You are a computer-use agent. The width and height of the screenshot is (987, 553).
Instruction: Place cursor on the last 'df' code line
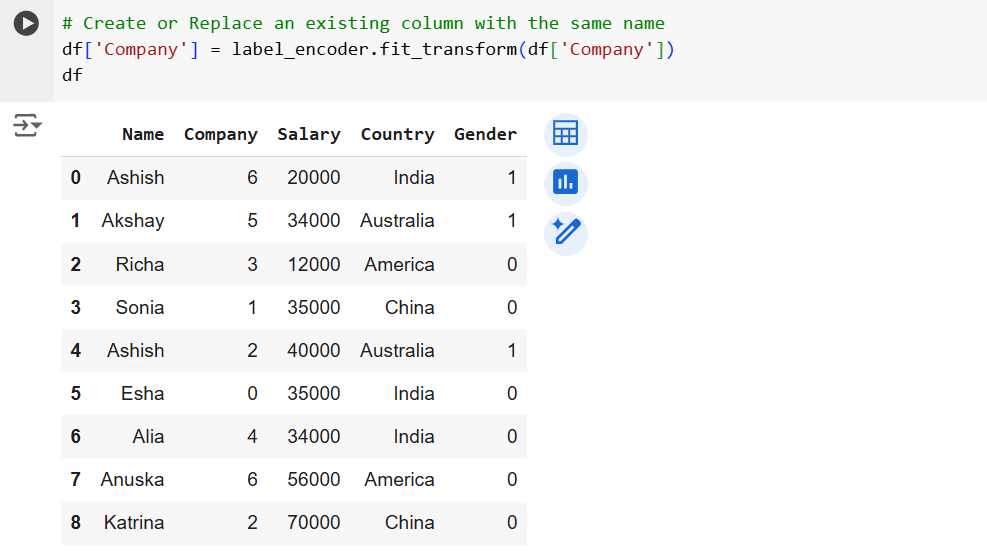coord(72,75)
